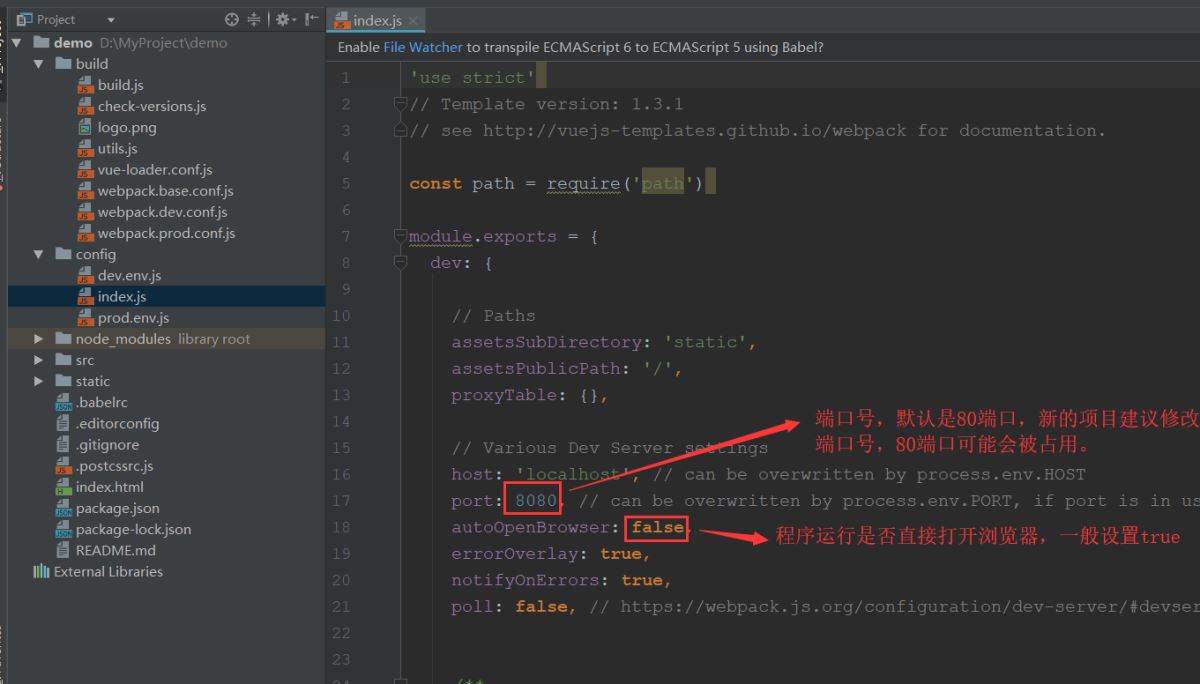The image size is (1200, 684).
Task: Select prod.env.js in the tree
Action: 133,318
